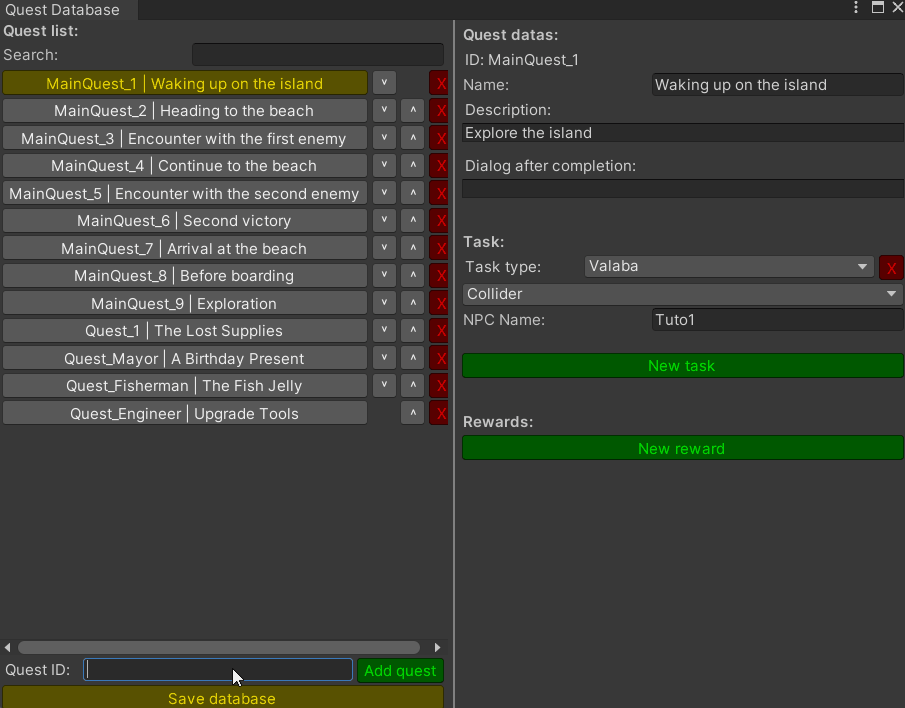The height and width of the screenshot is (708, 905).
Task: Save database with the yellow button
Action: [223, 697]
